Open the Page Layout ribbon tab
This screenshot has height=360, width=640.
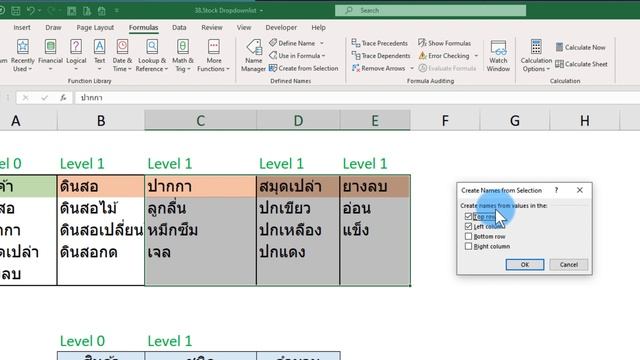pyautogui.click(x=95, y=27)
